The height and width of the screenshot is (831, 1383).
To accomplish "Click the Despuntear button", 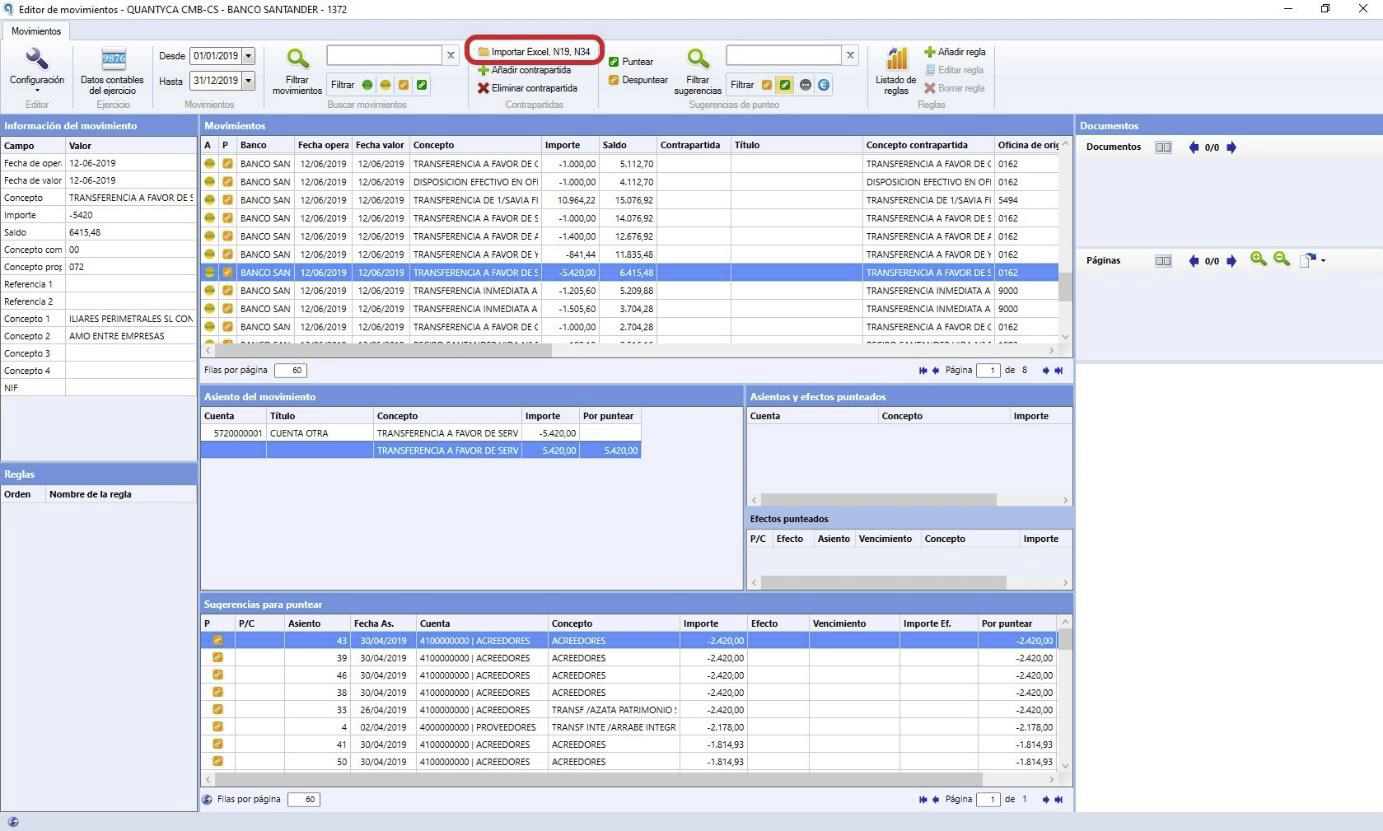I will 638,80.
